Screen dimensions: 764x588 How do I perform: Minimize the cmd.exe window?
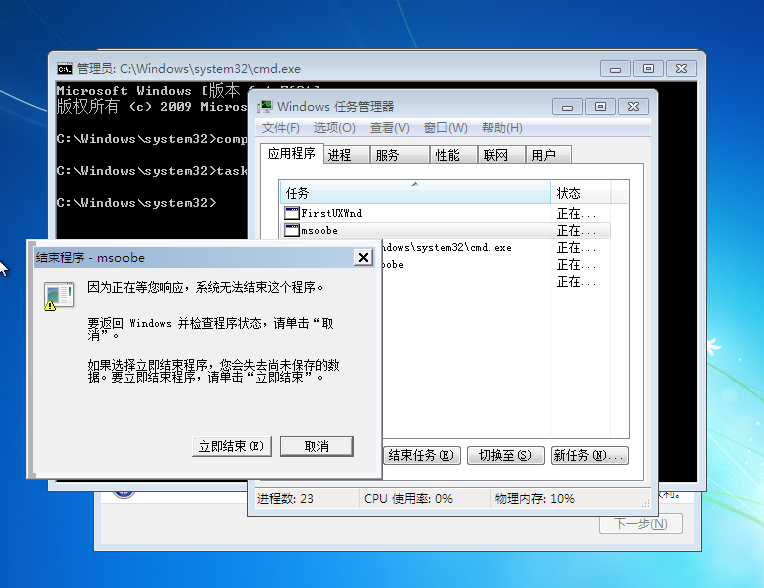tap(615, 69)
